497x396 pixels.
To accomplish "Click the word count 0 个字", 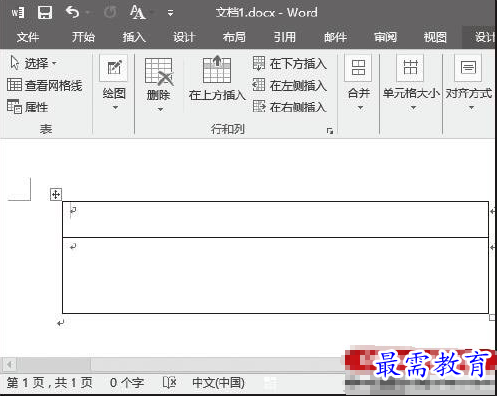I will pos(127,383).
